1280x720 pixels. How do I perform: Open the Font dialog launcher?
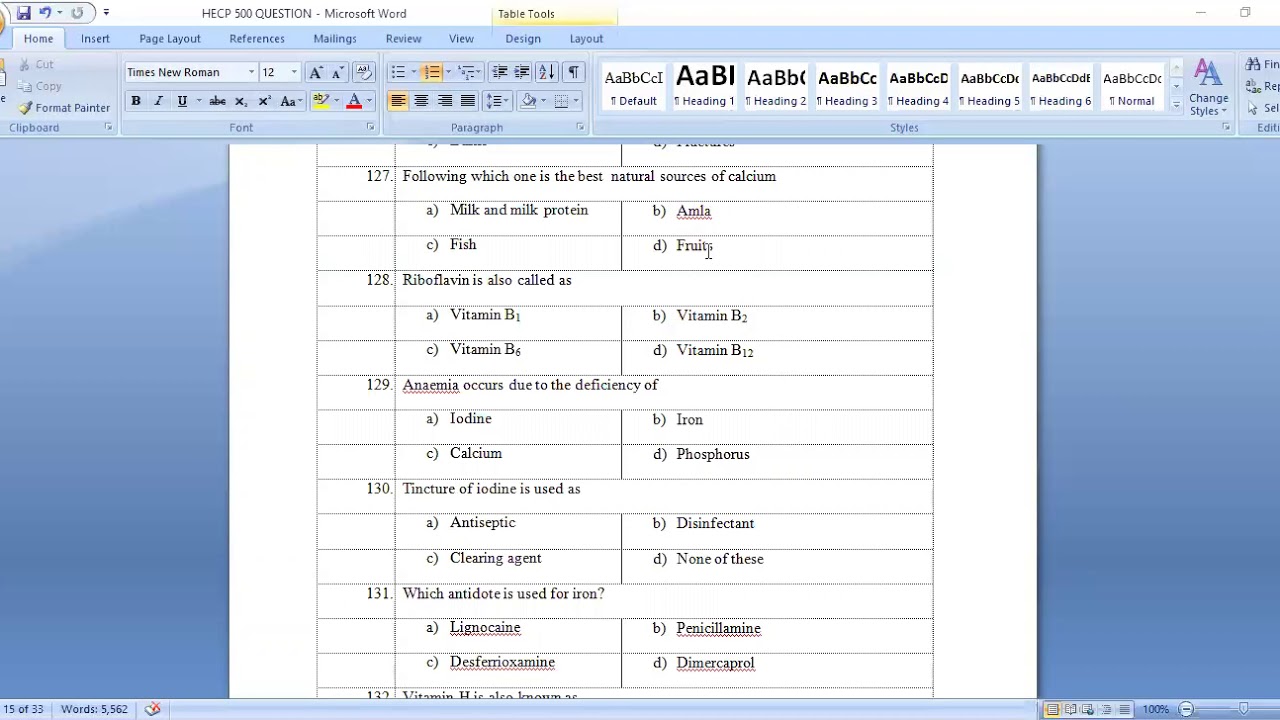[370, 127]
